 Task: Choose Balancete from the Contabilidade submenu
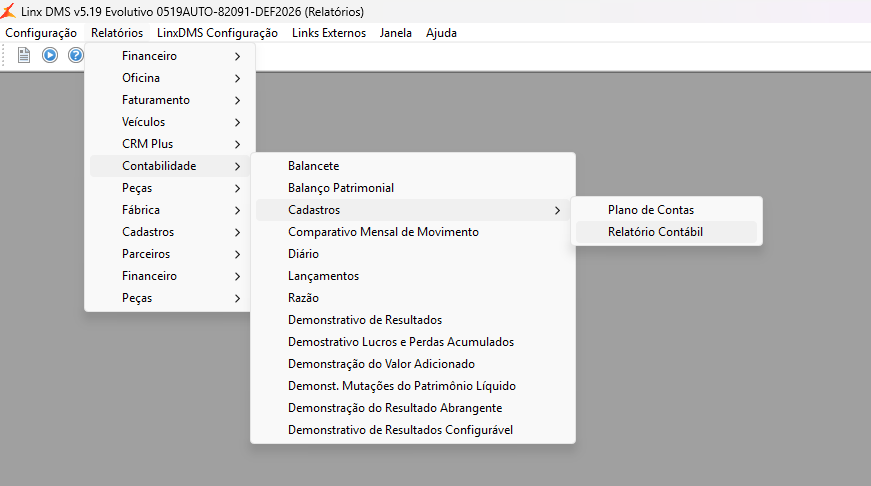coord(313,166)
